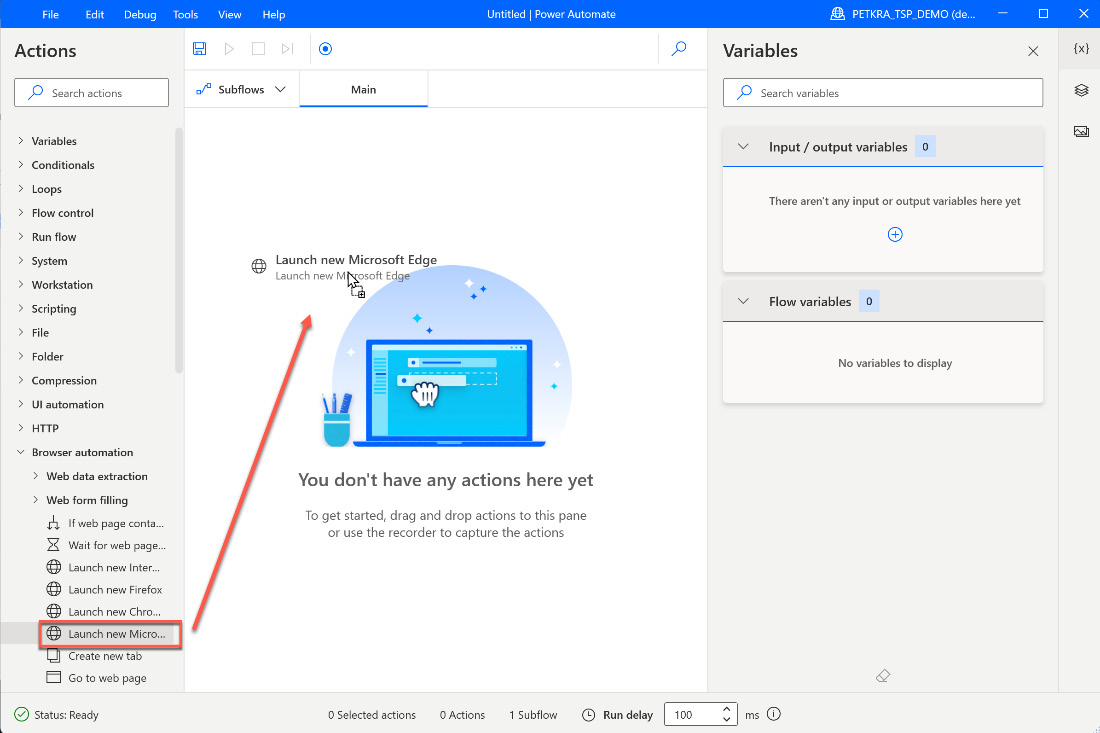1100x733 pixels.
Task: Open the UI elements layers icon
Action: [1081, 90]
